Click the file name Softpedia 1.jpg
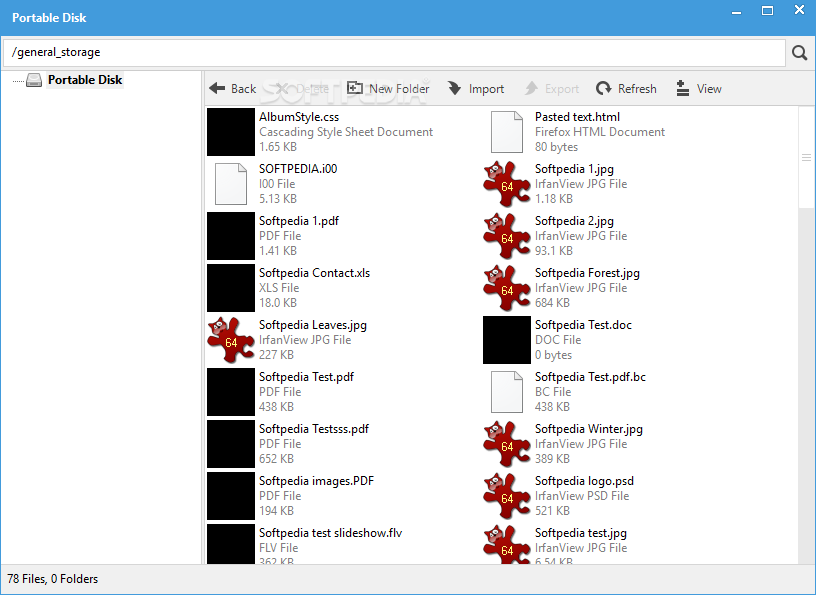The height and width of the screenshot is (595, 816). (x=574, y=169)
